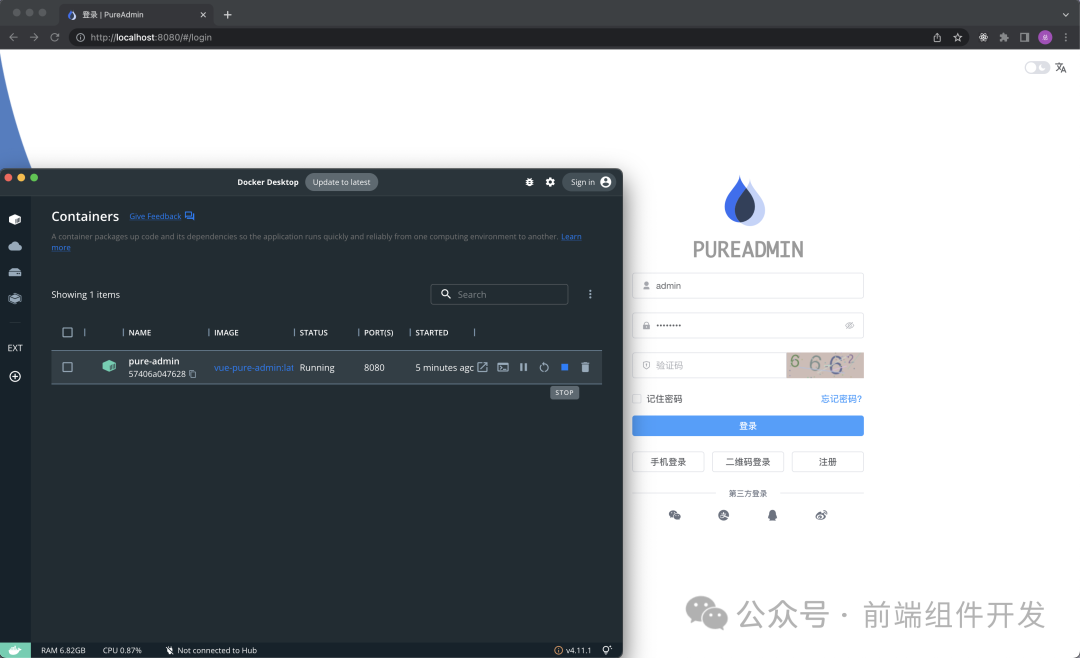The image size is (1080, 658).
Task: Toggle password visibility with the eye icon
Action: click(x=849, y=325)
